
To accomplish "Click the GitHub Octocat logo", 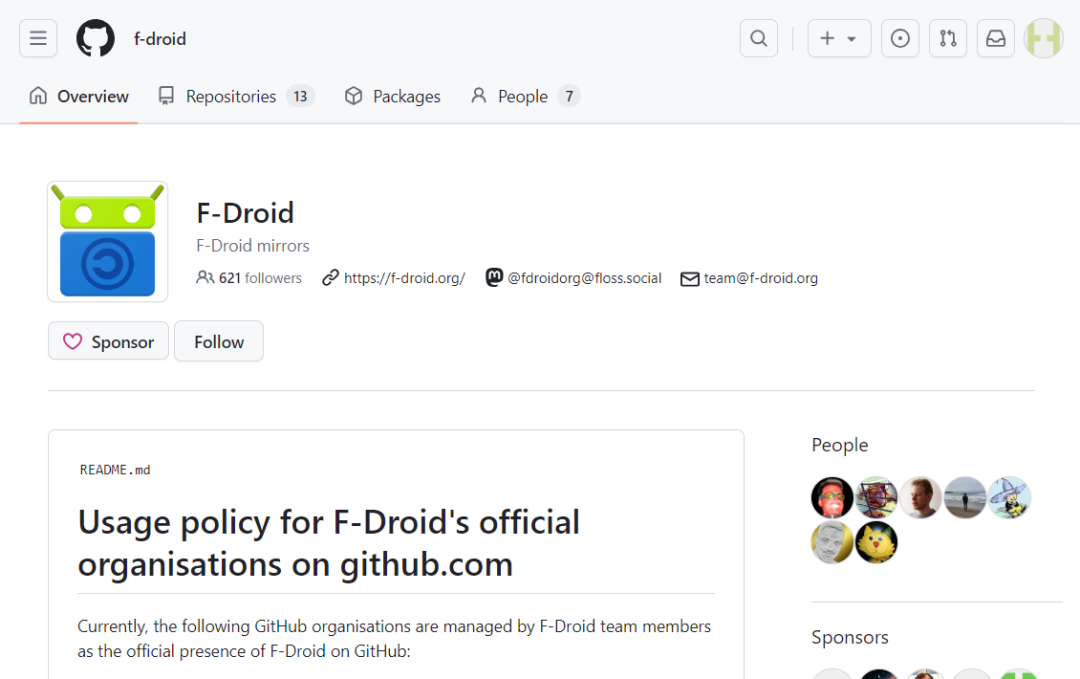I will pos(95,38).
